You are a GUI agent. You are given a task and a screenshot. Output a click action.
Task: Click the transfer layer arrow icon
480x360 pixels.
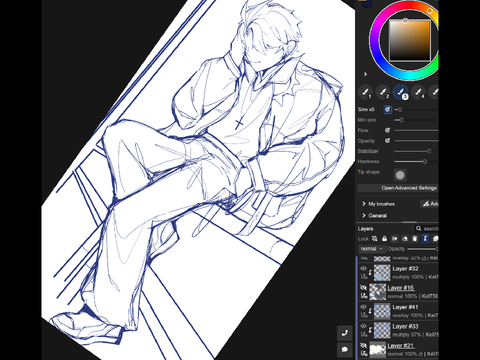(x=395, y=239)
